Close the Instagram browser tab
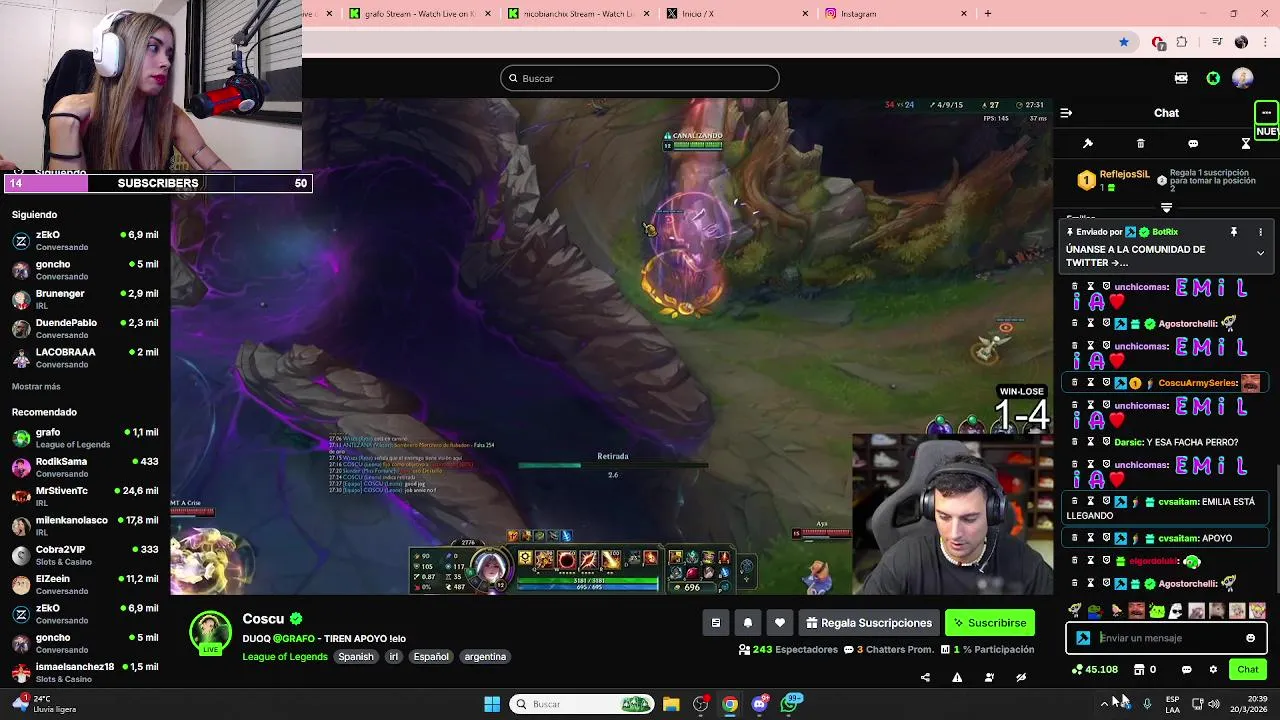This screenshot has height=720, width=1280. (x=964, y=14)
